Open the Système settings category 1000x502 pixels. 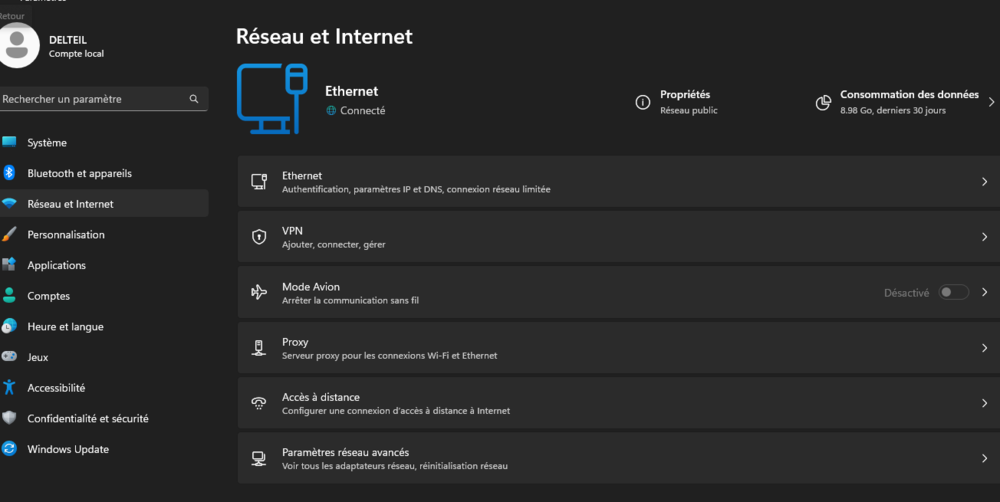pyautogui.click(x=47, y=143)
